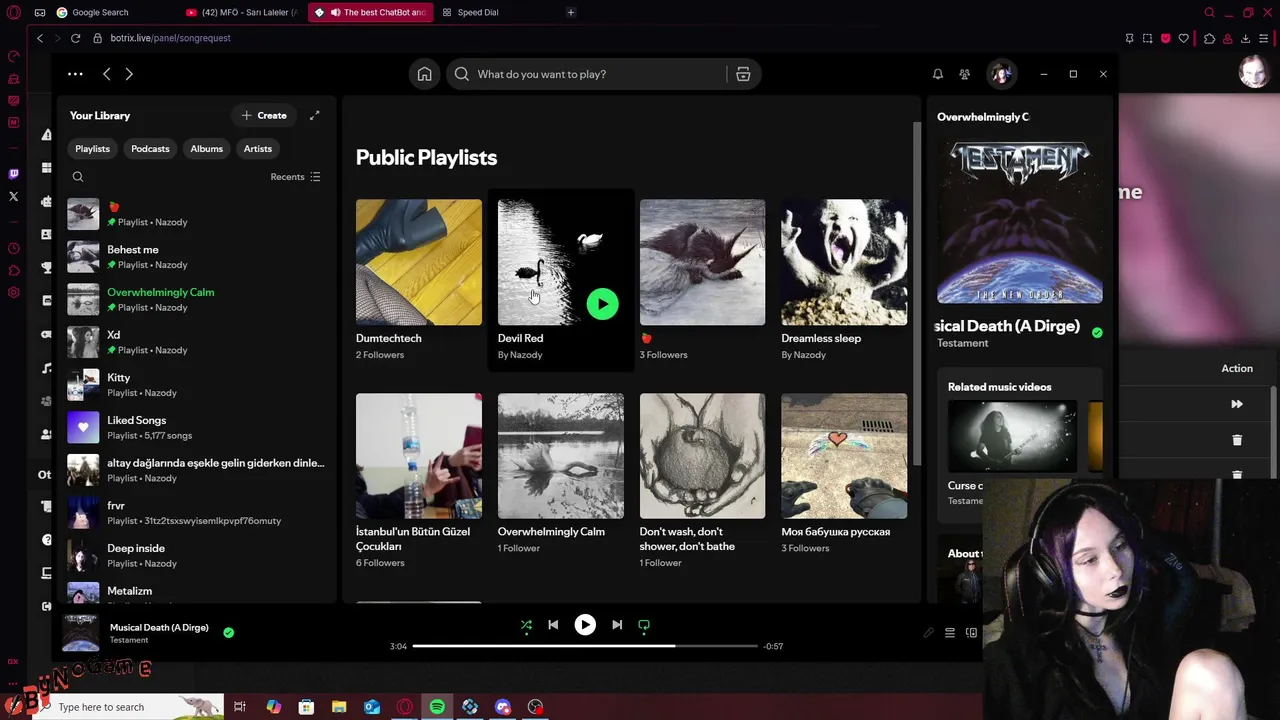Open the play queue
Viewport: 1280px width, 720px height.
coord(950,633)
